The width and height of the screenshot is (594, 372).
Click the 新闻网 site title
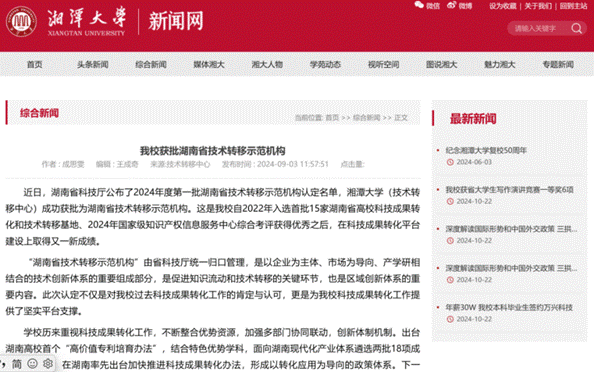176,21
